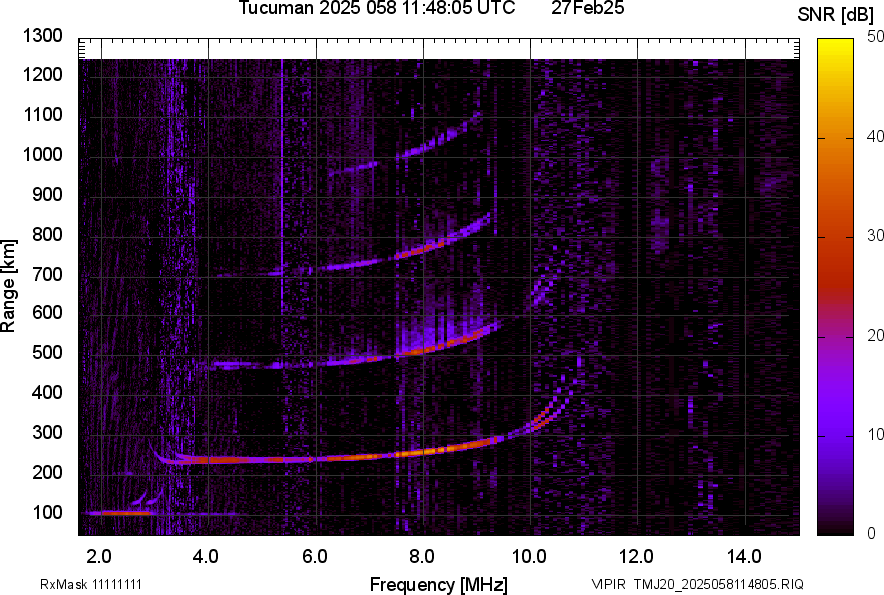Click the Tucuman timestamp plot title
The height and width of the screenshot is (595, 884).
pos(377,9)
